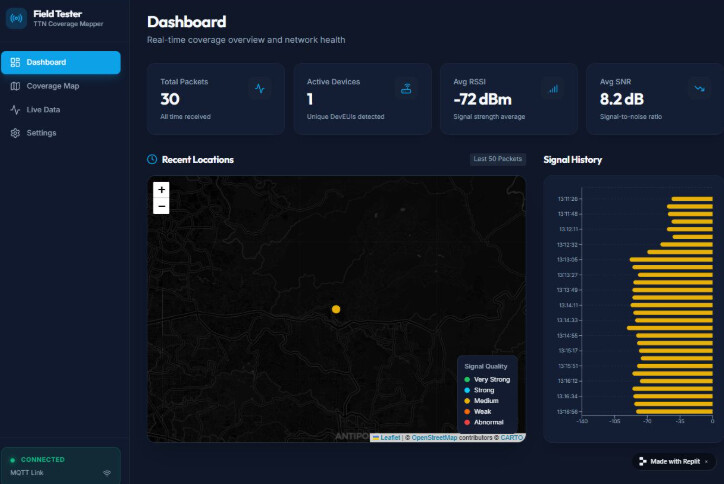Click the trend icon on Avg SNR card
Screen dimensions: 724x484
click(698, 88)
